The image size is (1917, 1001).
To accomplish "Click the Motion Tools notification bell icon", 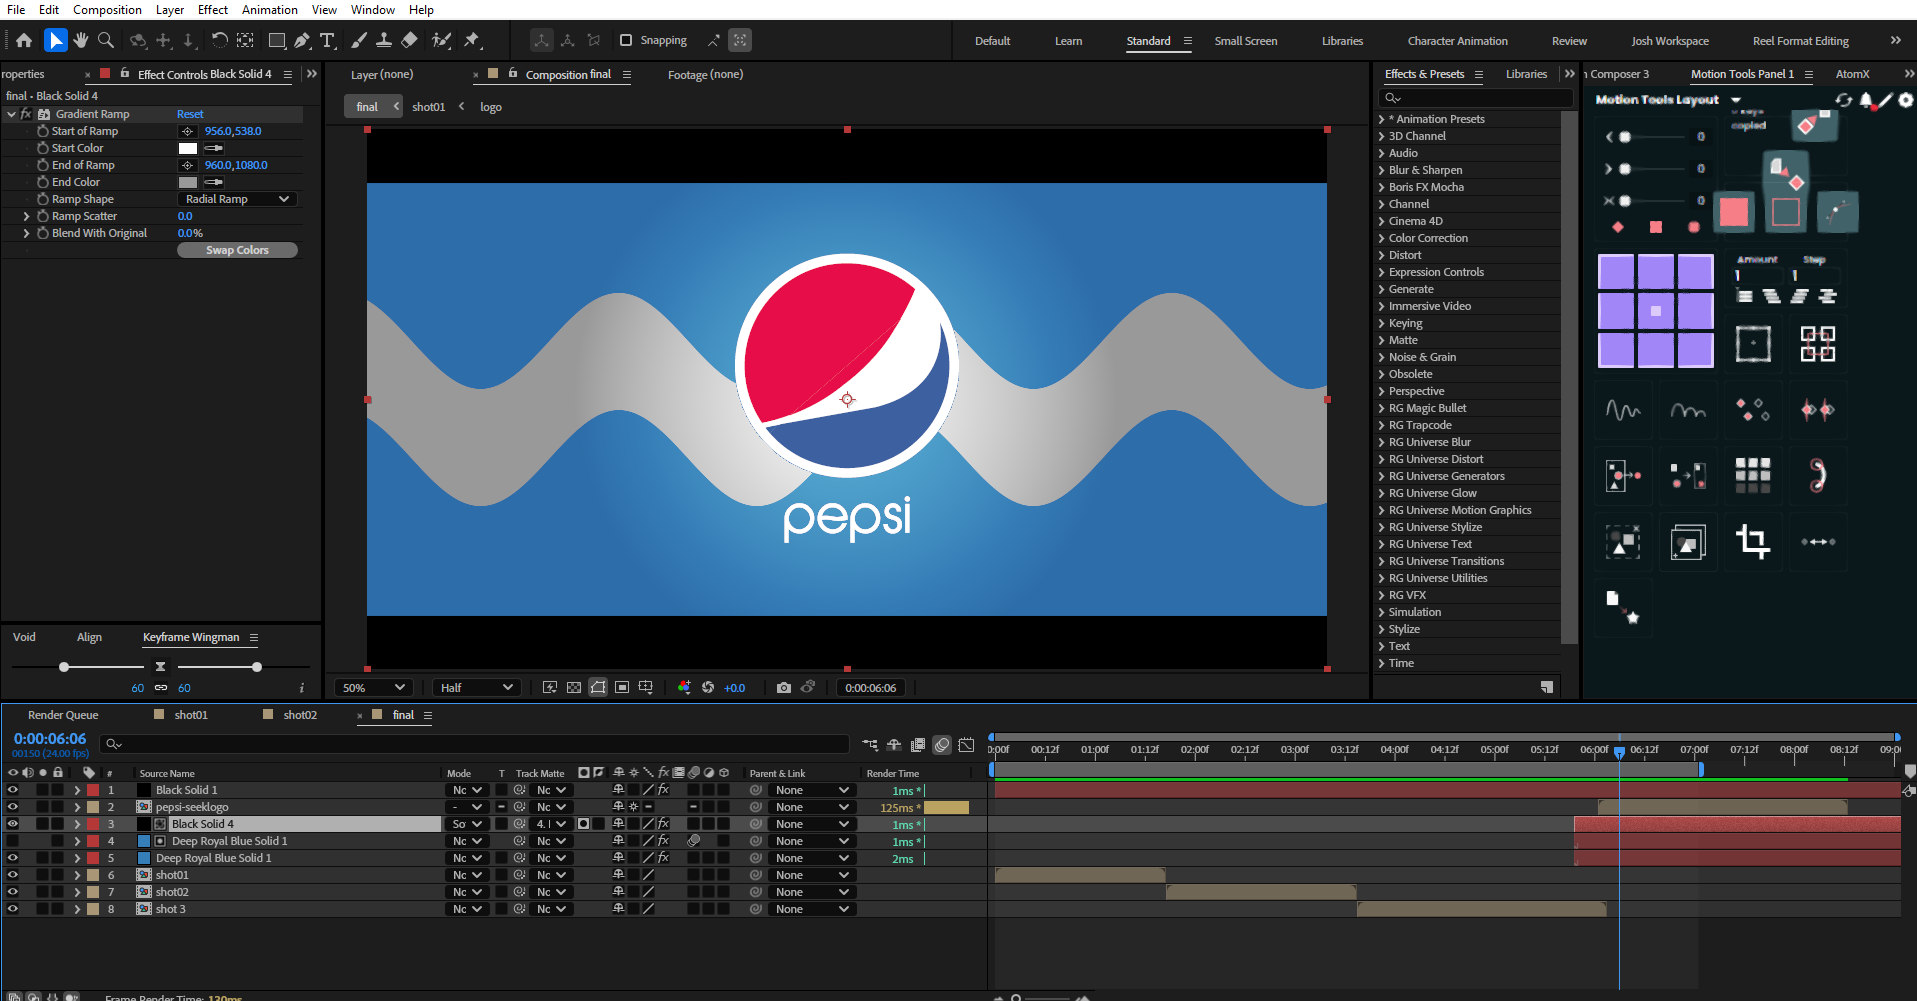I will coord(1866,100).
